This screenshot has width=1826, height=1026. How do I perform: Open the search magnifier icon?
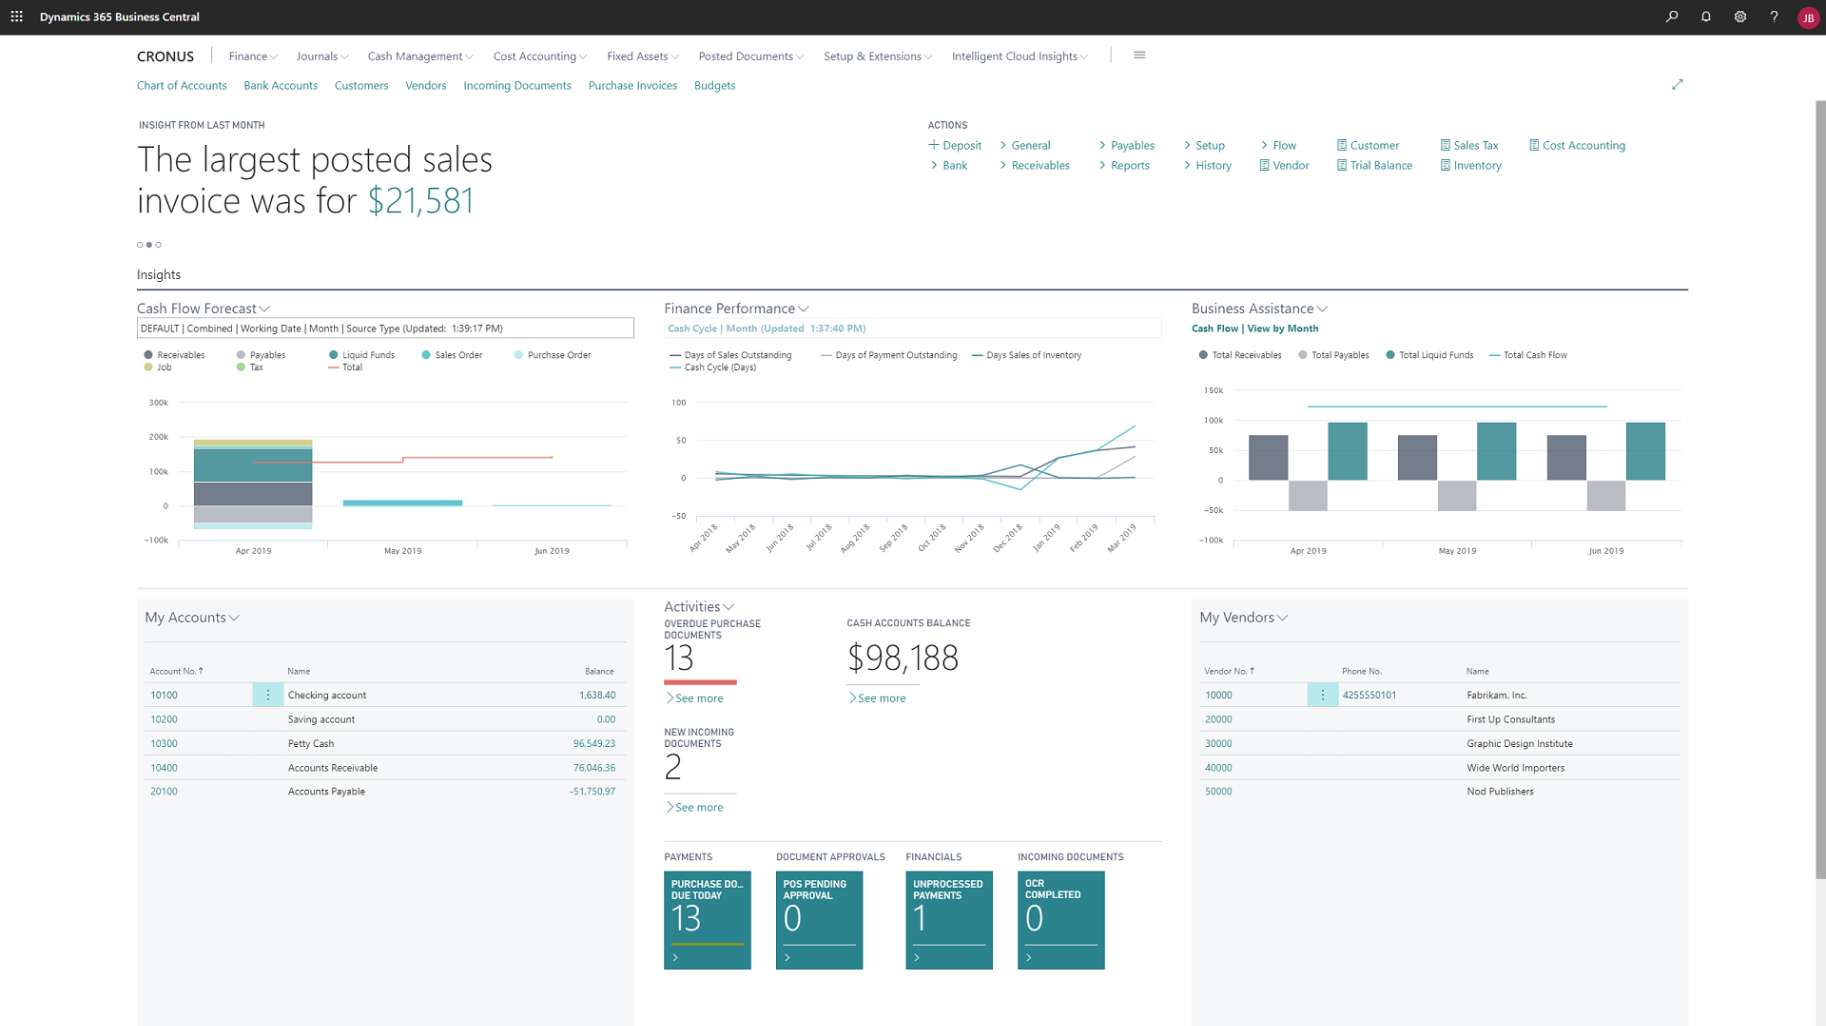(x=1672, y=17)
